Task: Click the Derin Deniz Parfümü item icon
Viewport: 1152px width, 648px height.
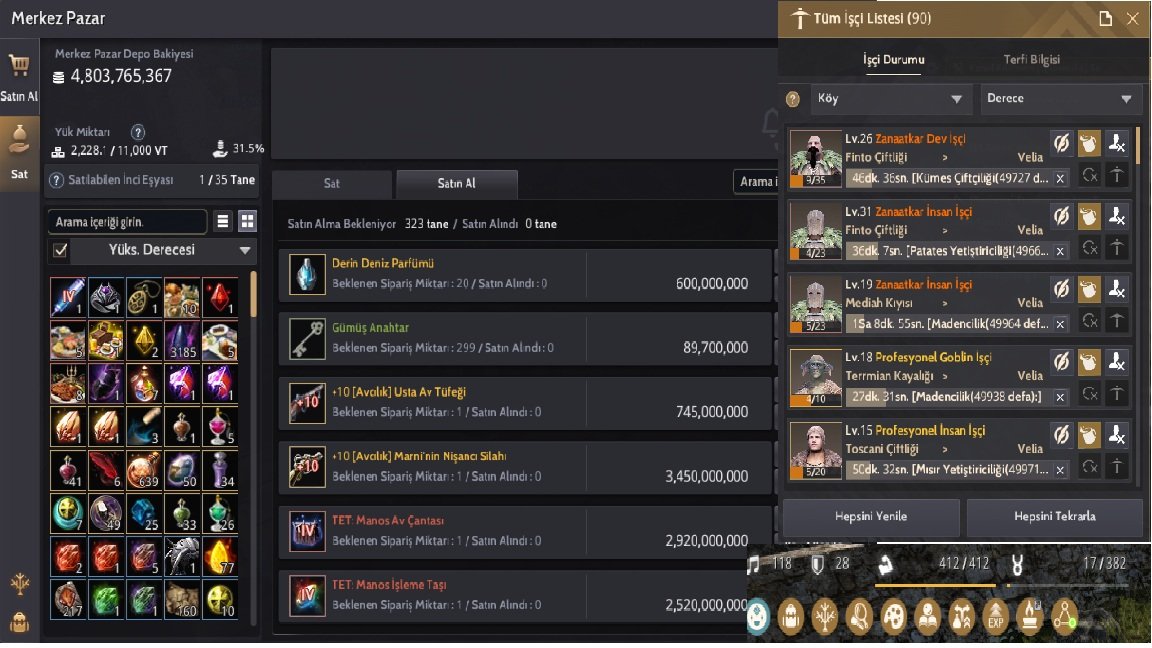Action: pyautogui.click(x=306, y=274)
